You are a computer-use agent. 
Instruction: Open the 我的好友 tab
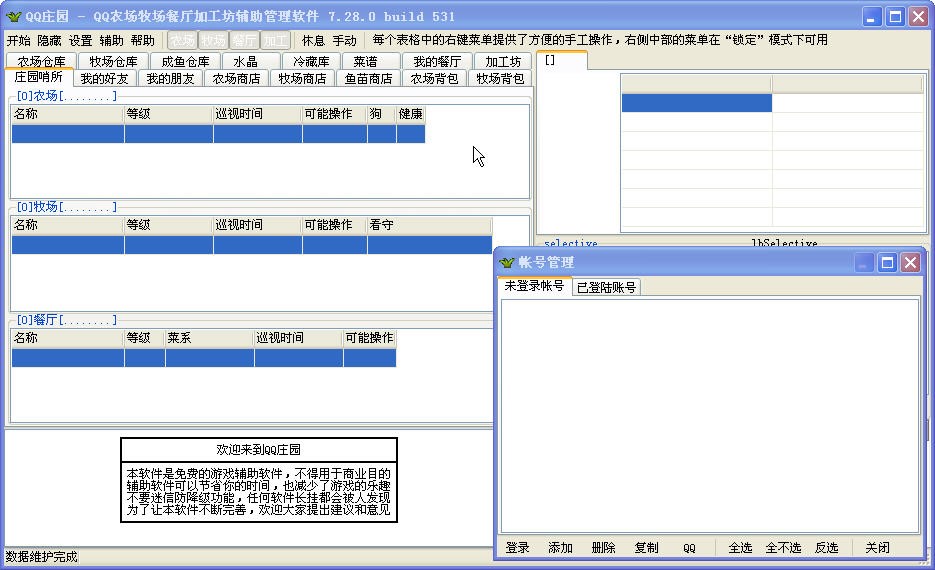[104, 79]
